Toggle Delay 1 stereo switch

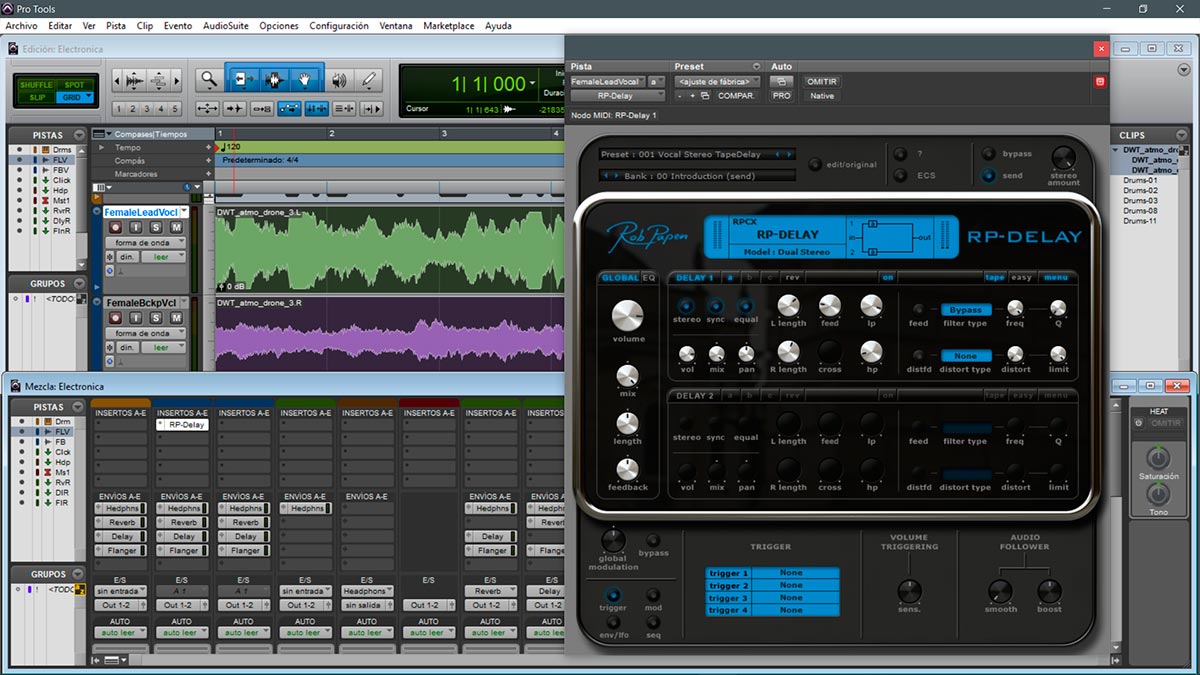[686, 306]
